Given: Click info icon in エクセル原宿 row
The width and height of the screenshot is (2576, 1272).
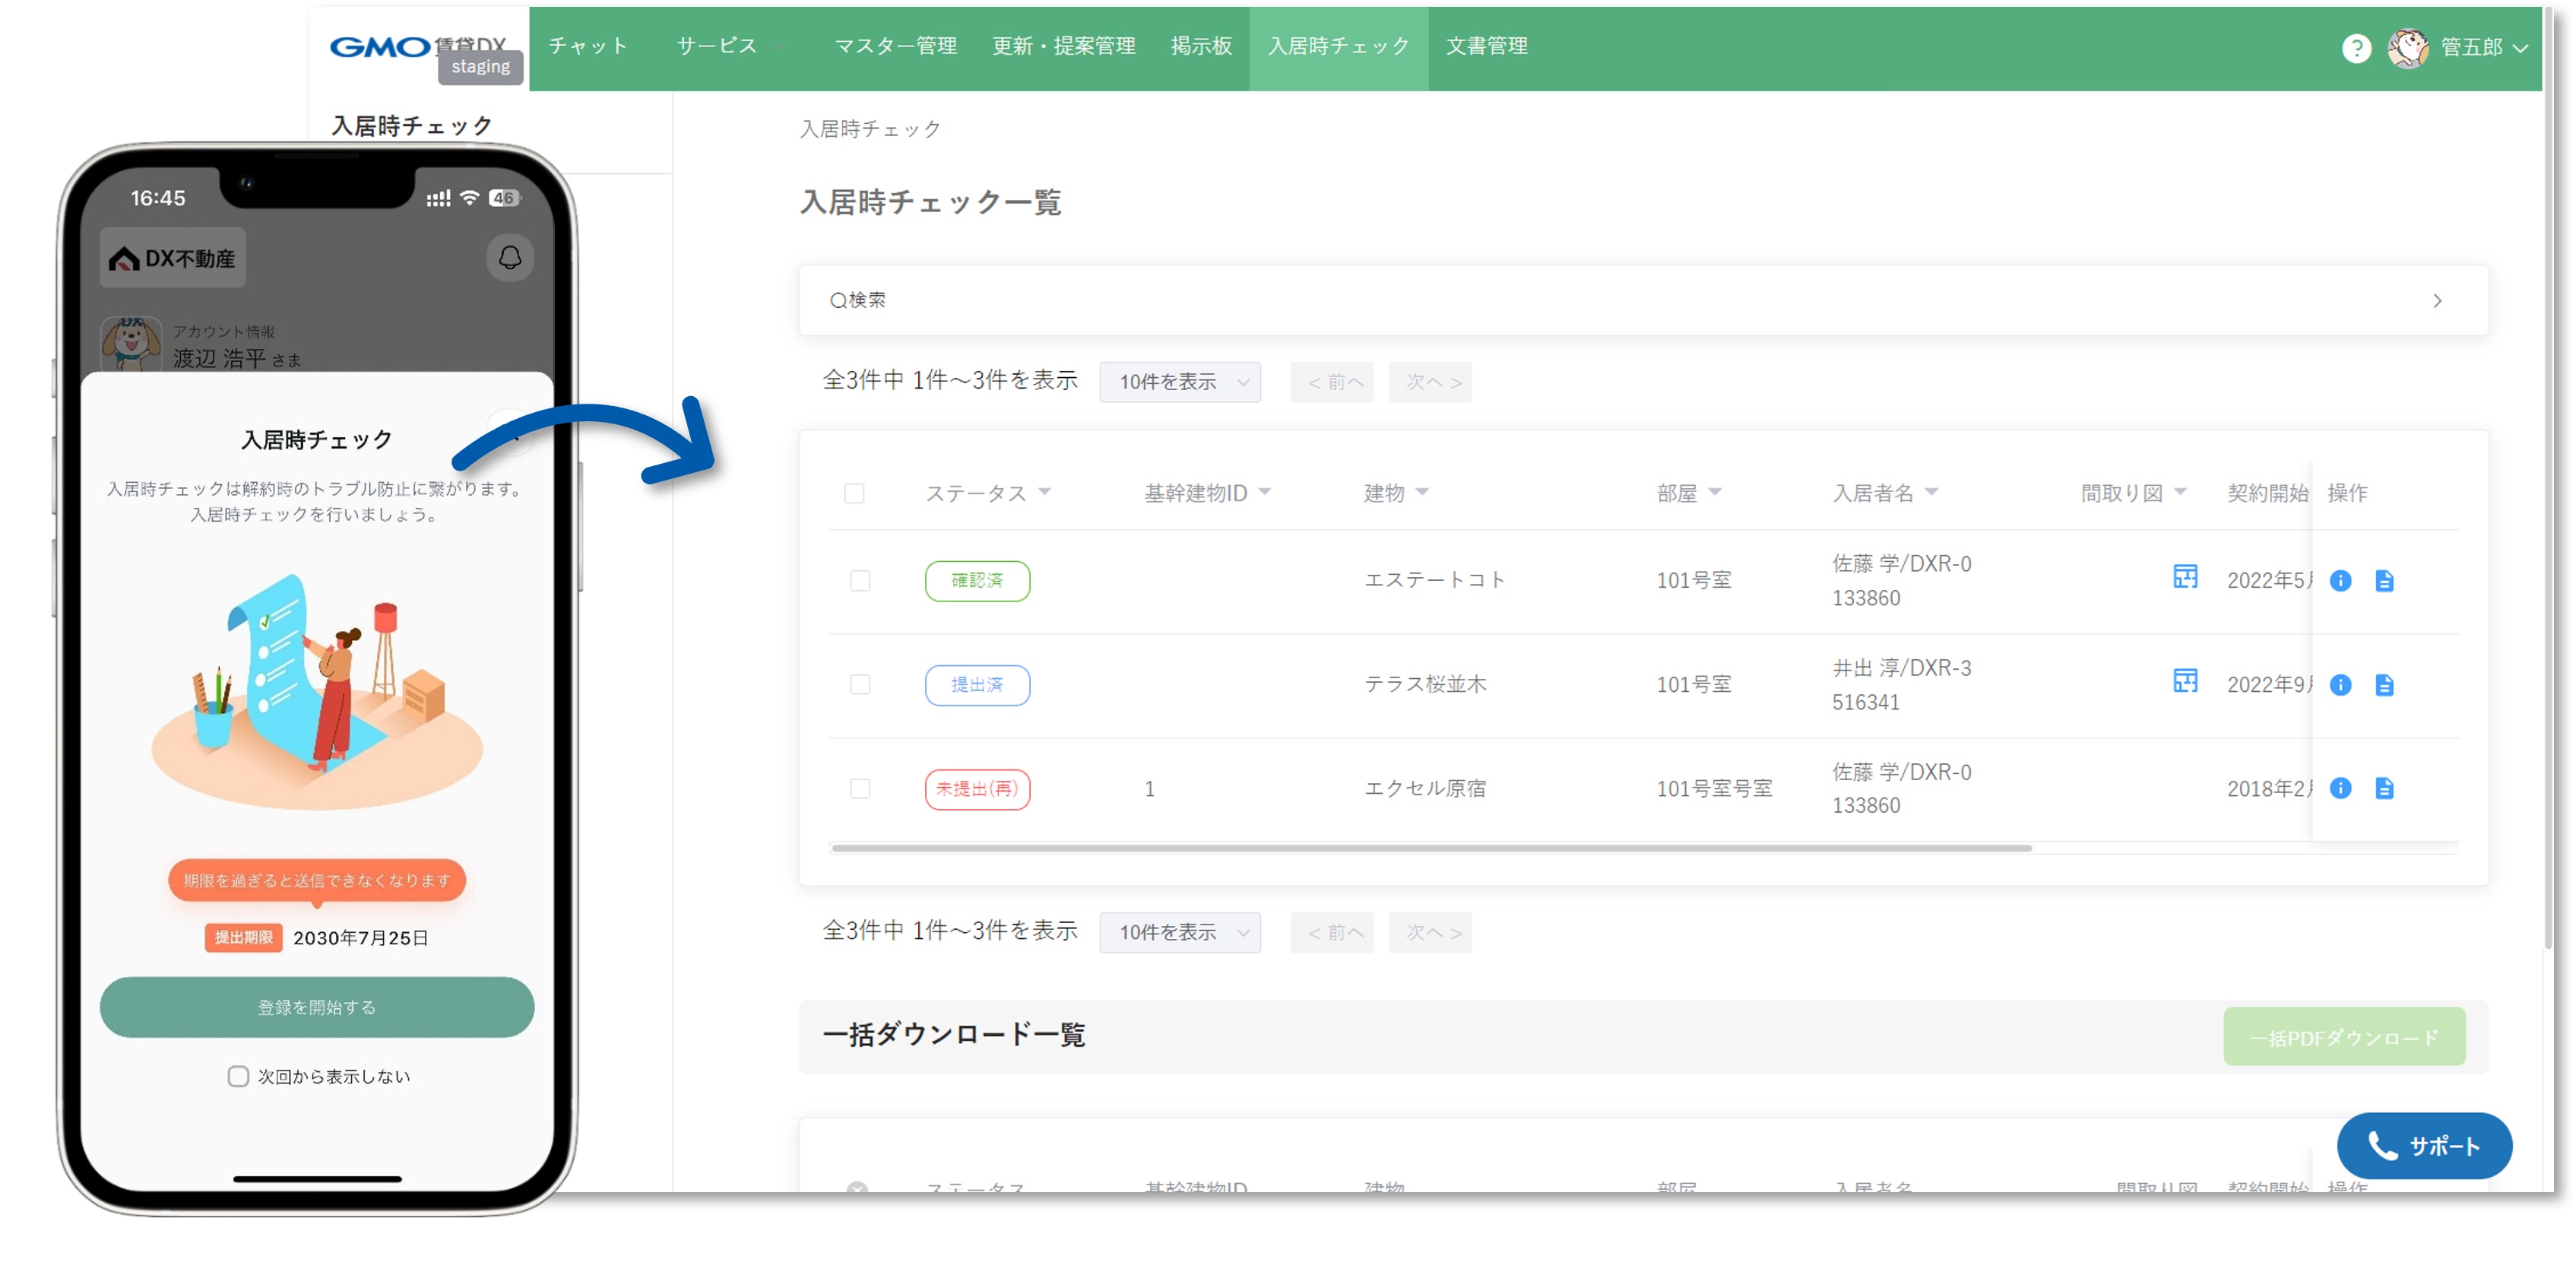Looking at the screenshot, I should click(x=2340, y=788).
